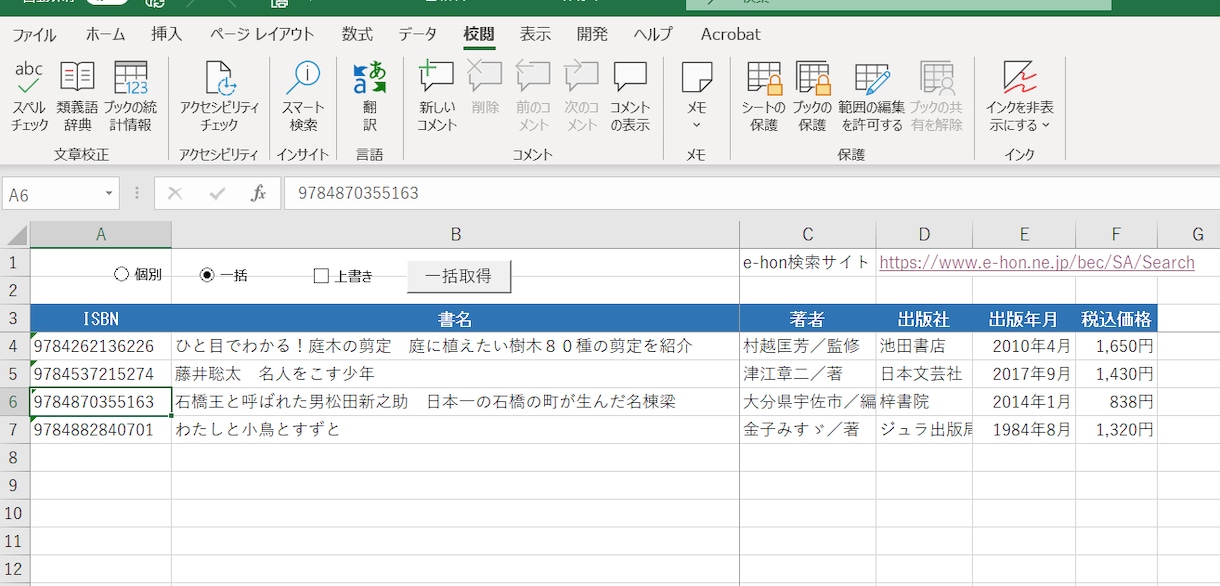Select cell with ISBN 9784537215274

click(x=101, y=374)
